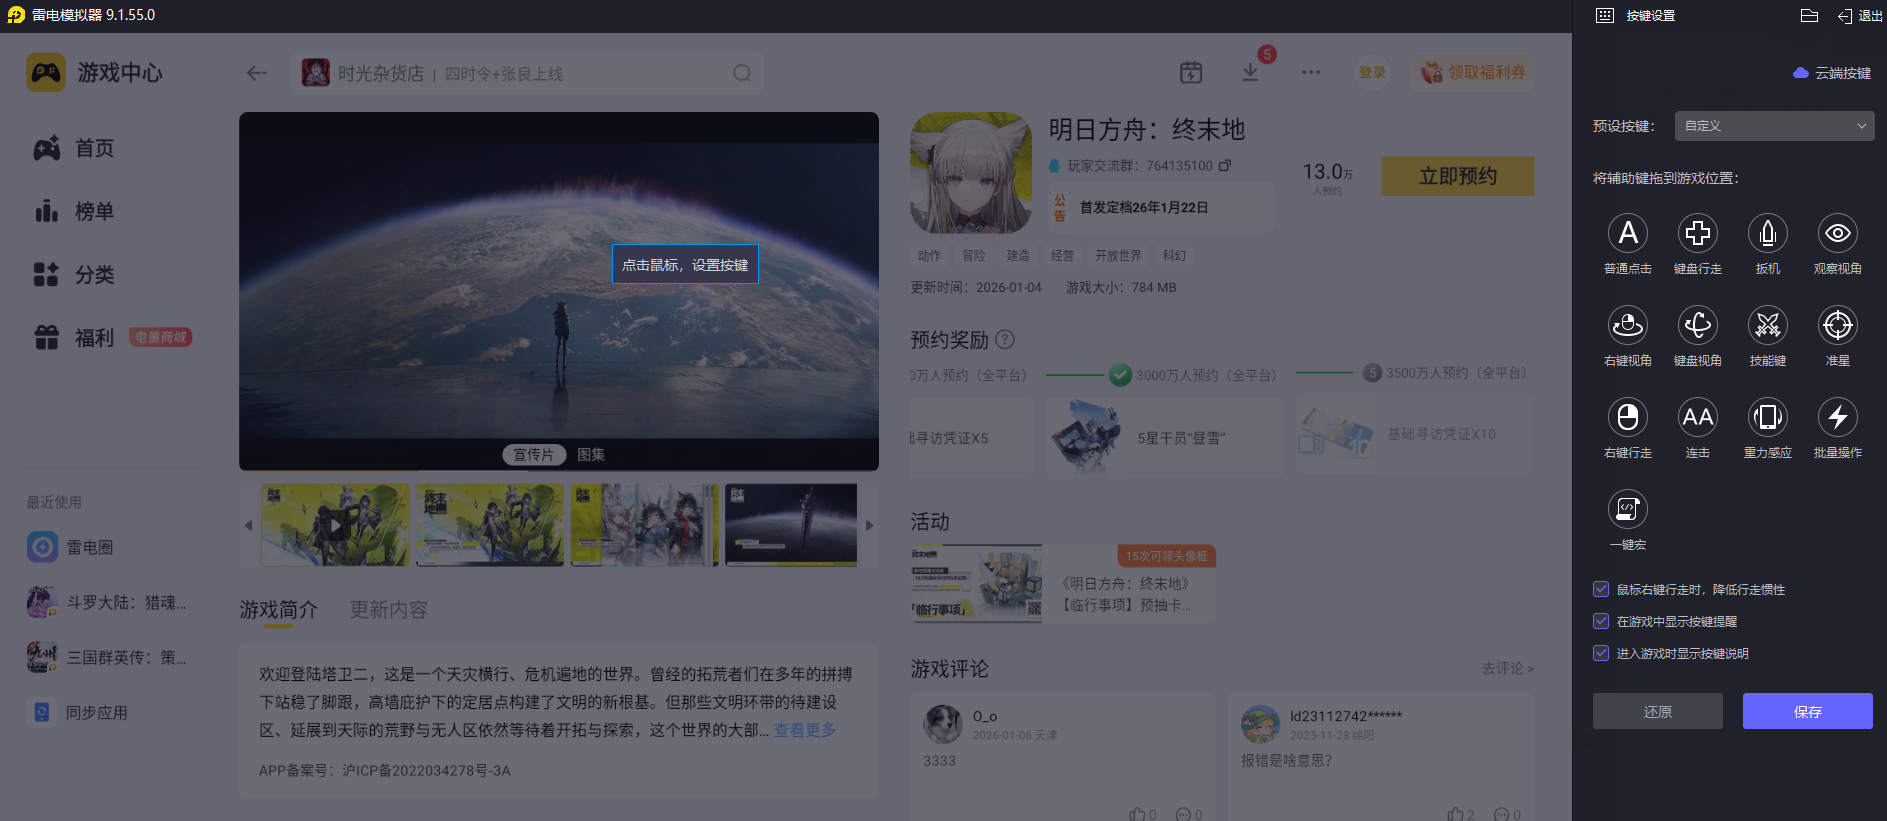The image size is (1887, 821).
Task: Uncheck 在游戏中显示按键提醒 option
Action: [x=1601, y=622]
